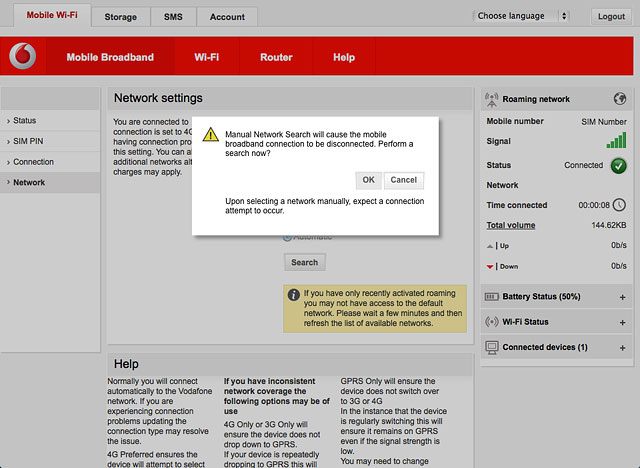Click the green signal strength bars
This screenshot has width=640, height=468.
(x=616, y=140)
